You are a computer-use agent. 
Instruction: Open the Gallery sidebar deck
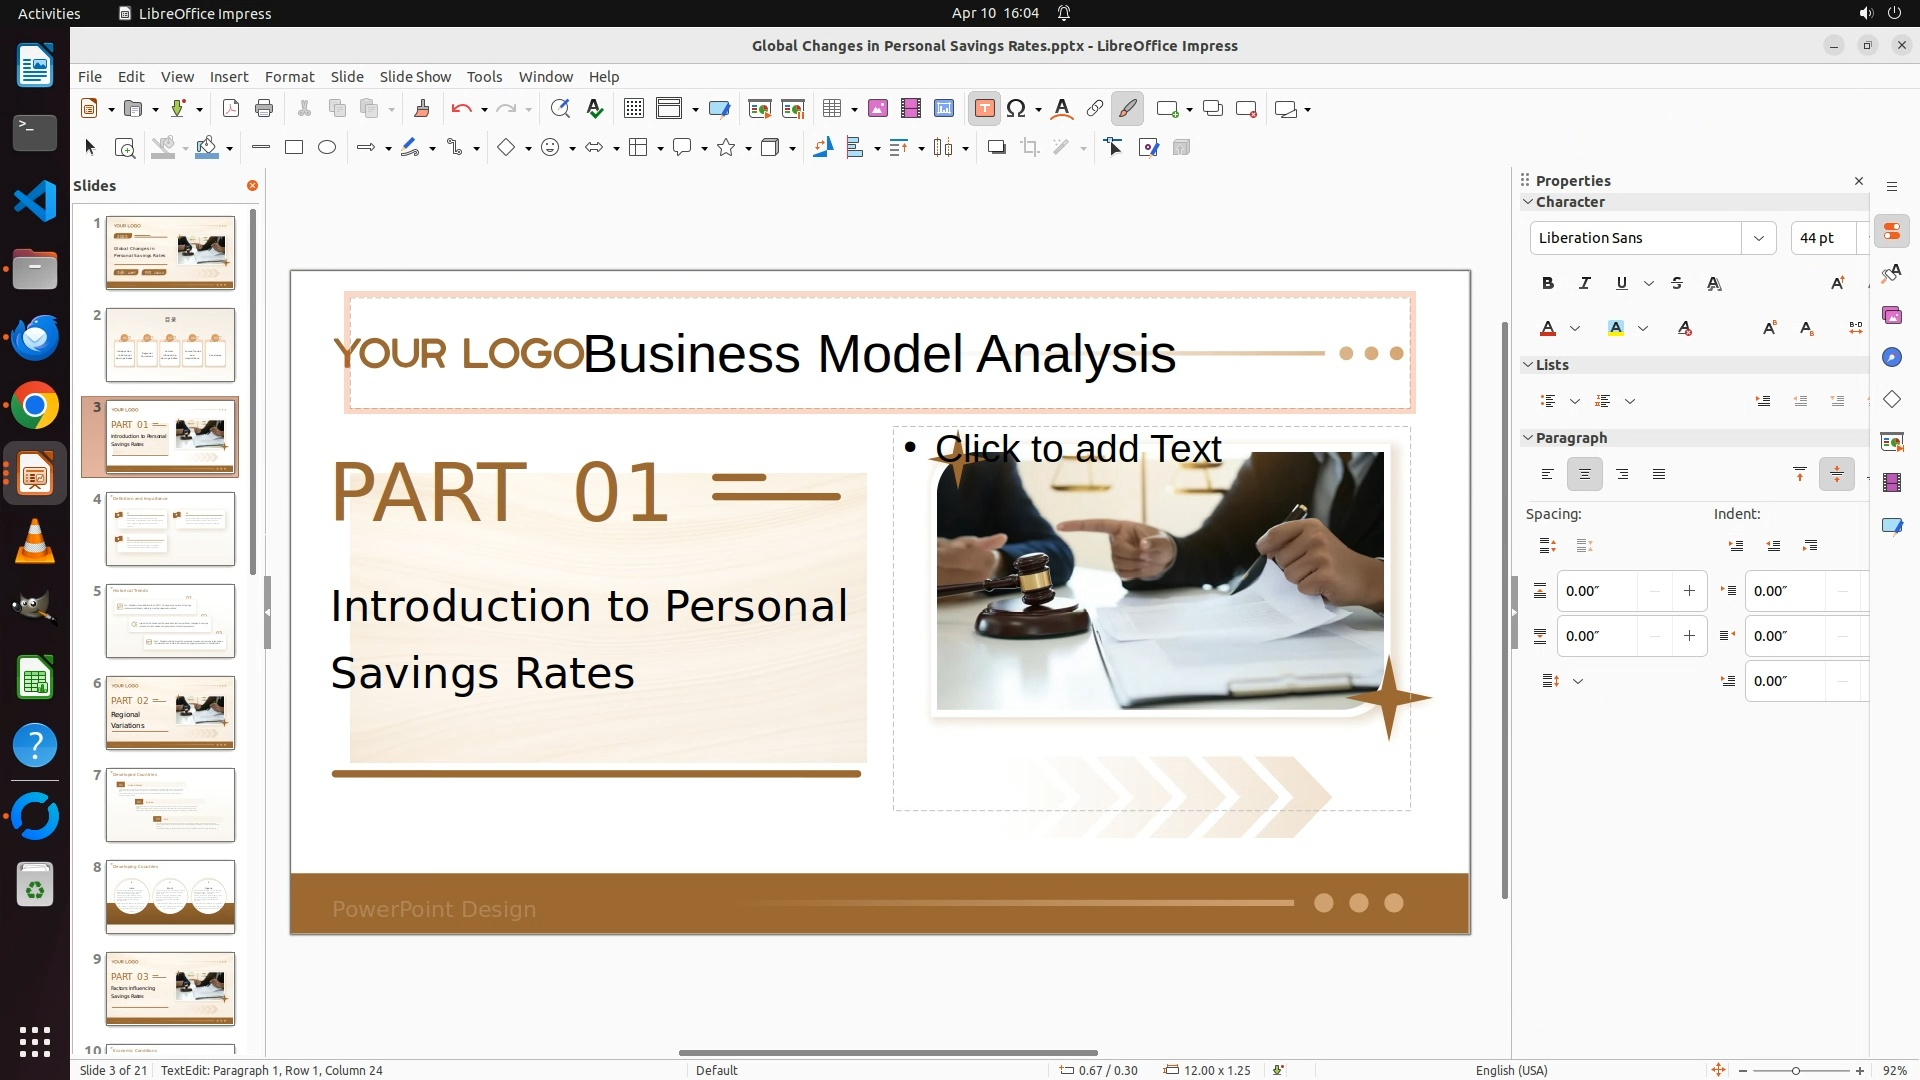(x=1891, y=316)
